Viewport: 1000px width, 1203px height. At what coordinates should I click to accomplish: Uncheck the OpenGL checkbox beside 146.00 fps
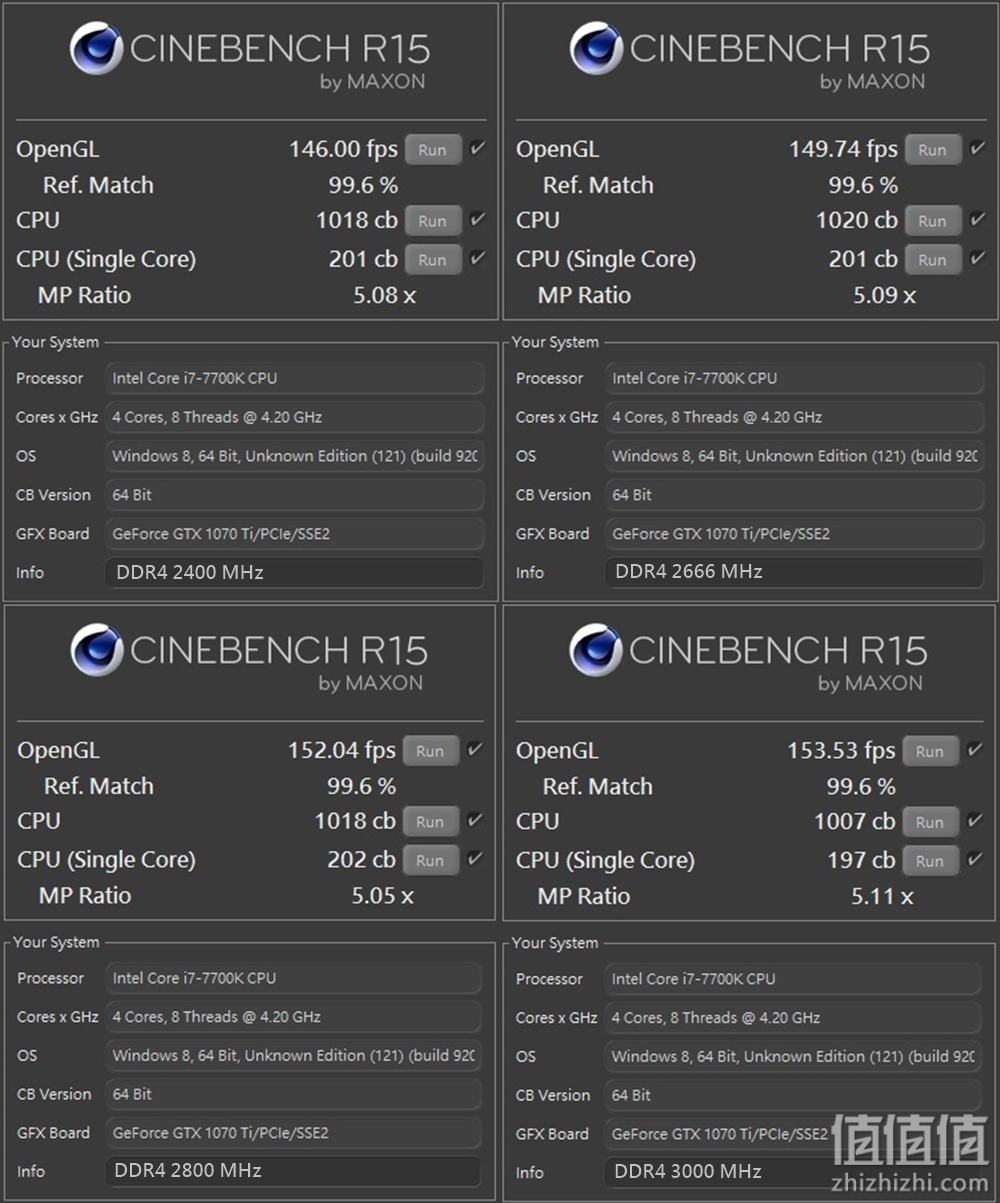pyautogui.click(x=478, y=148)
